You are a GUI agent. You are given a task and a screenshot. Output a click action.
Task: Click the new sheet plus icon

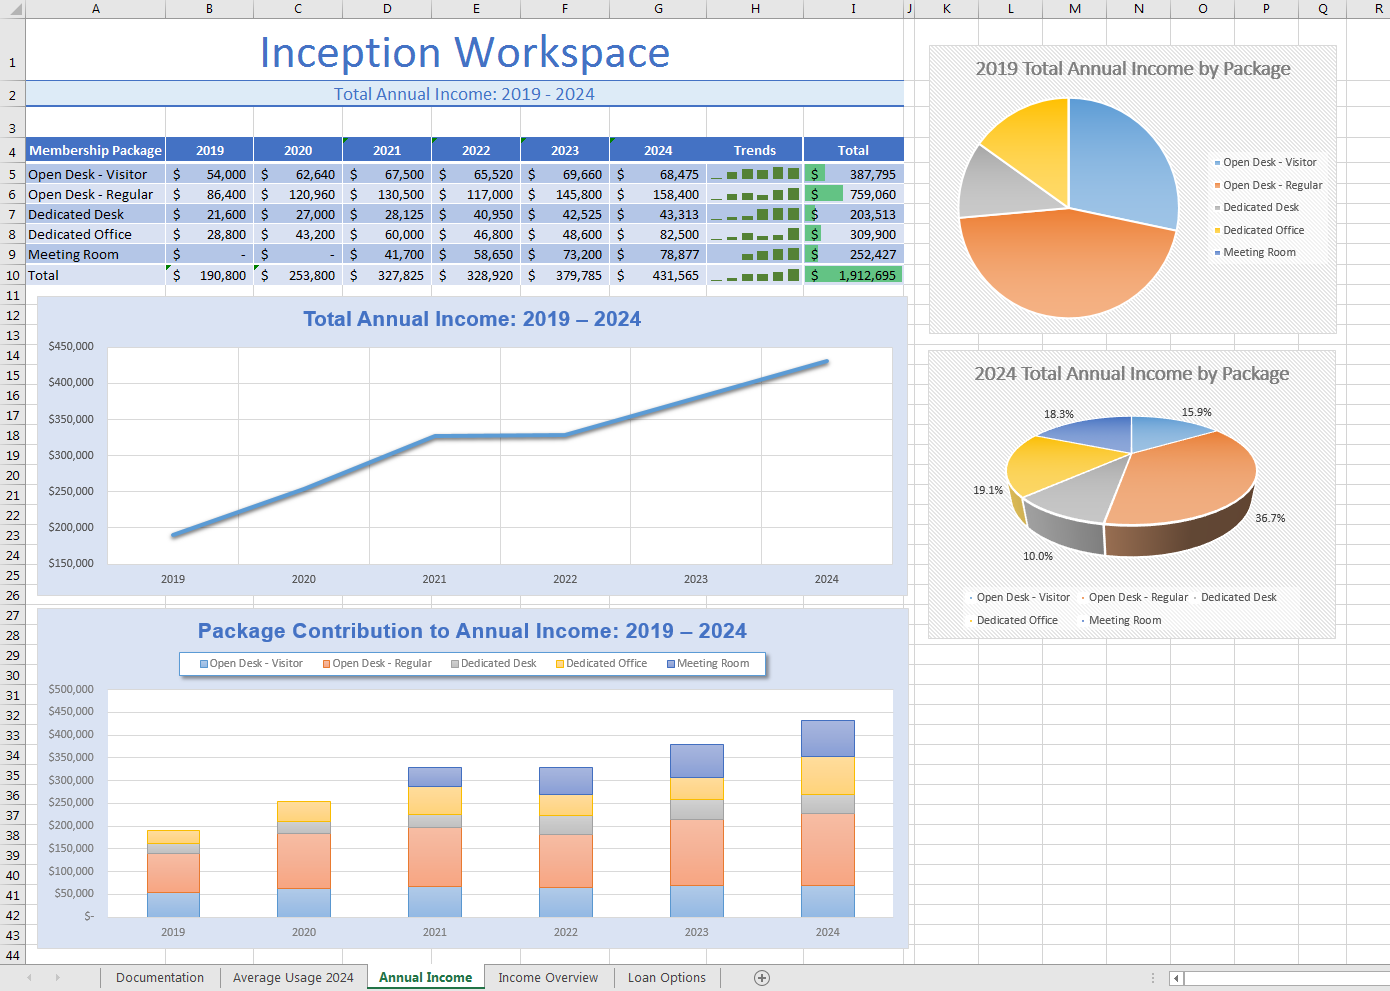point(761,977)
